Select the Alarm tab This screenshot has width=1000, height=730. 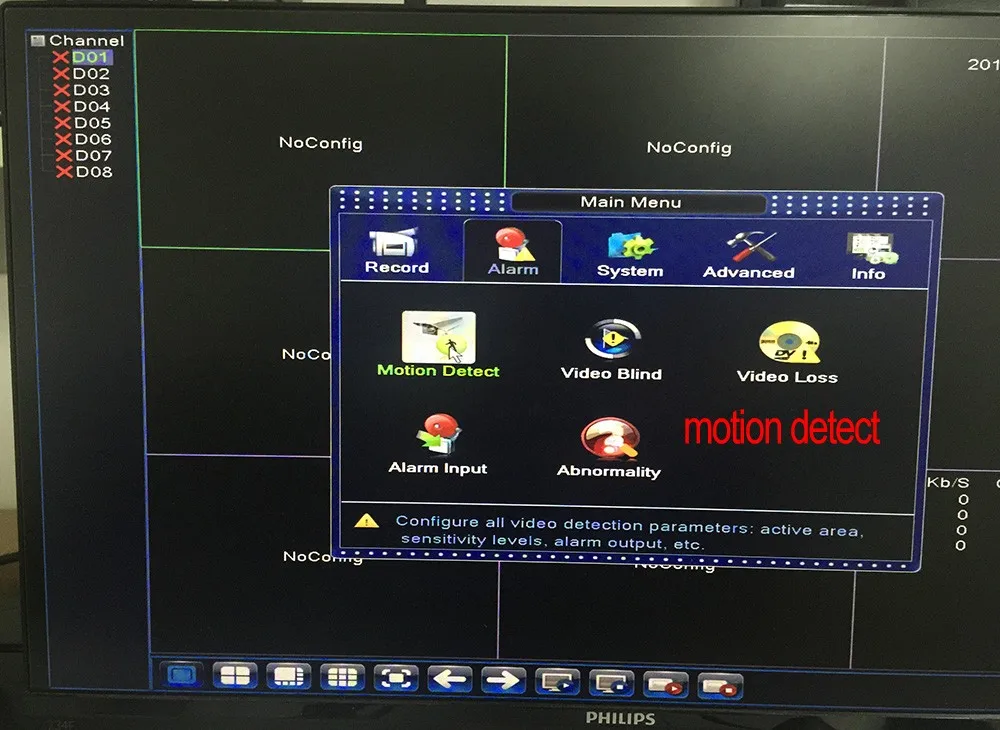tap(513, 252)
